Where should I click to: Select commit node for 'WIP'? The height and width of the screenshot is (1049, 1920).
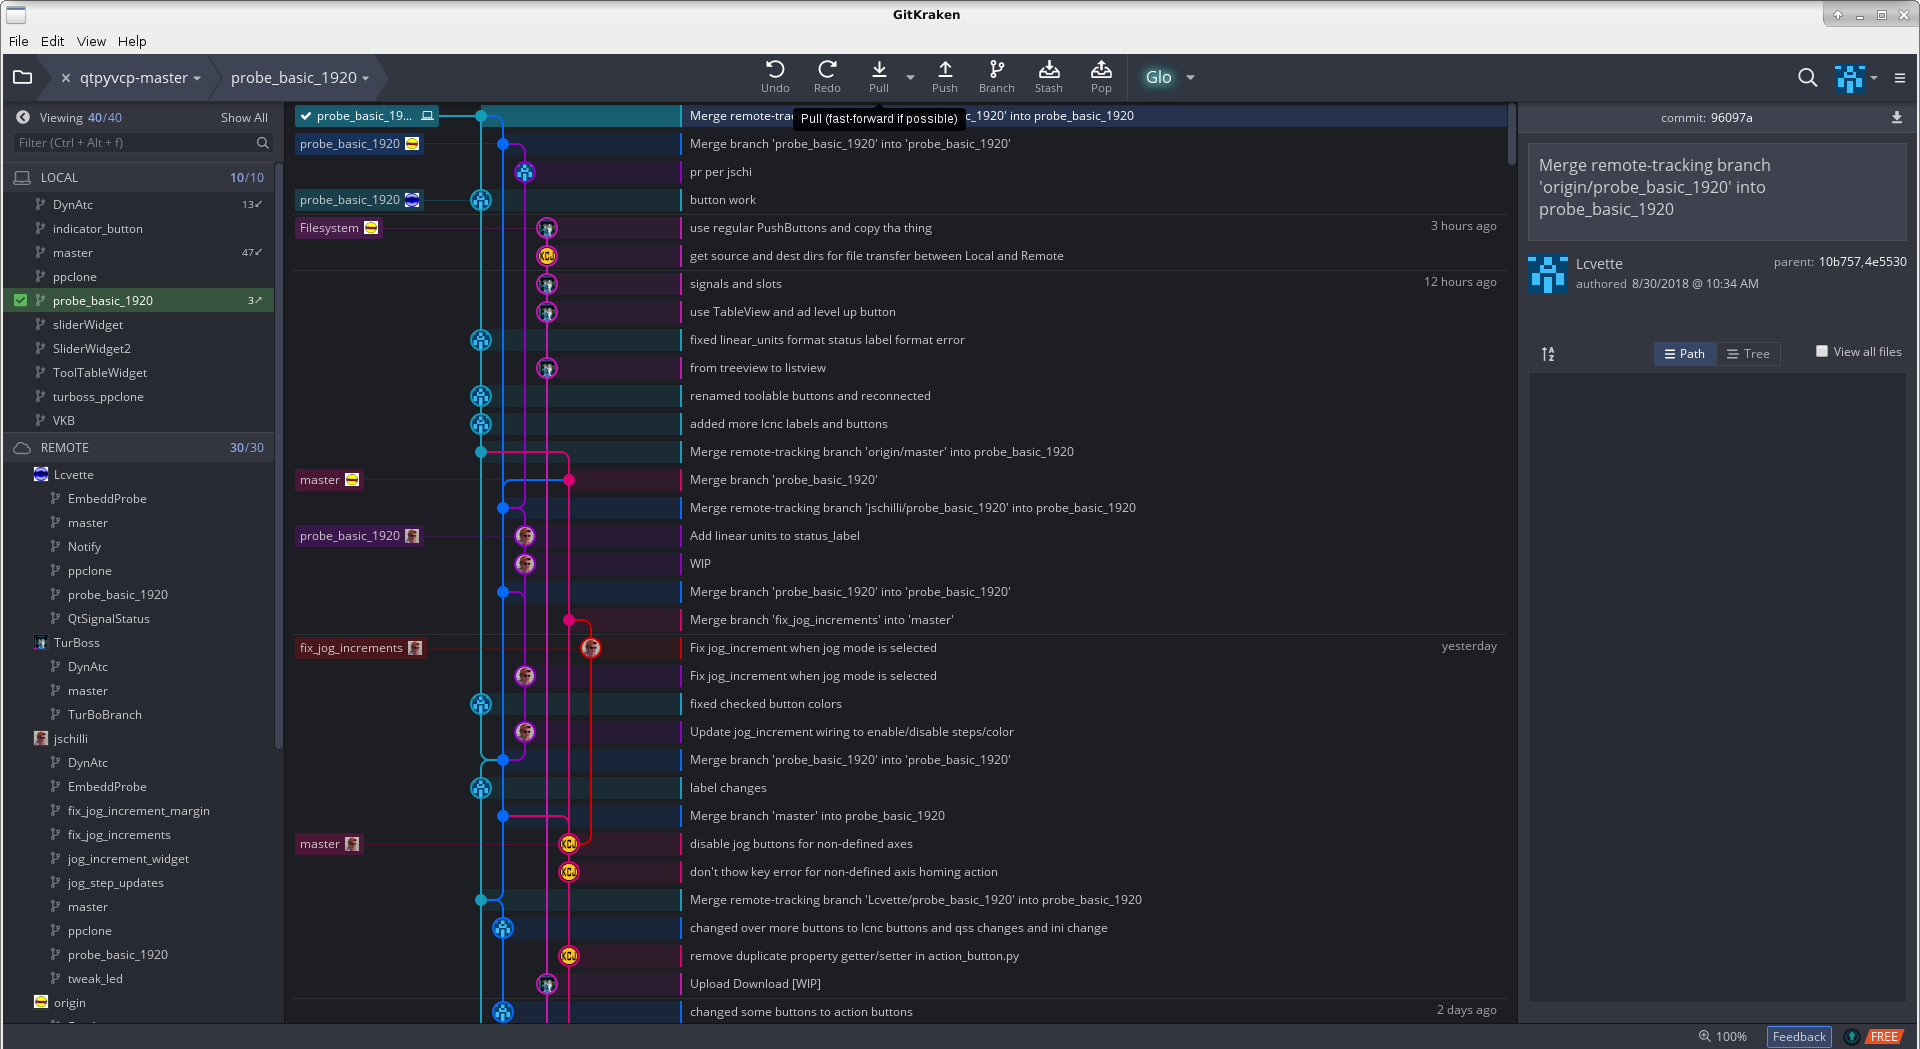[525, 564]
